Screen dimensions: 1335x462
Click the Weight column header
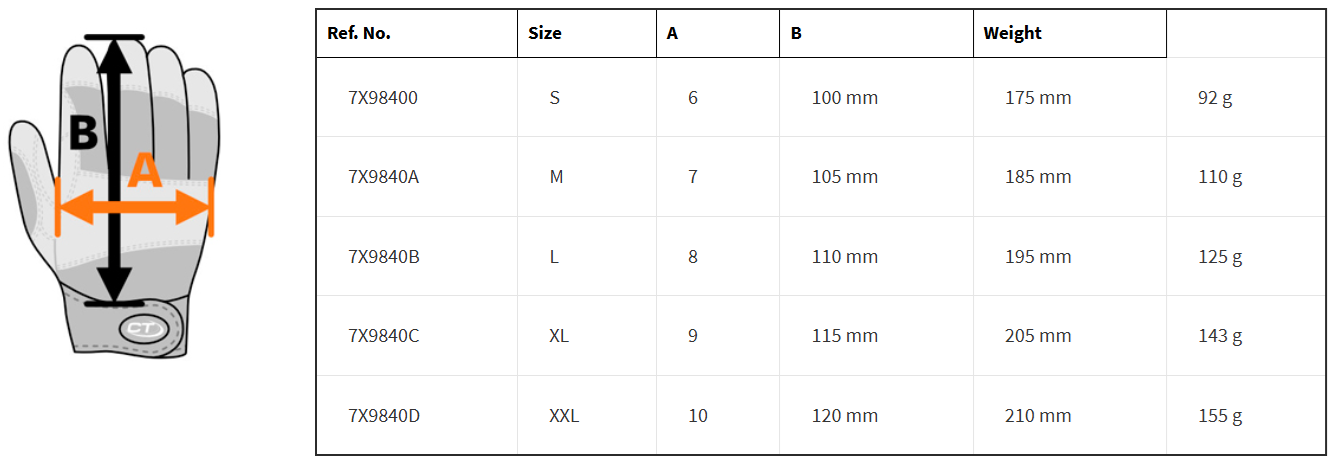pyautogui.click(x=1012, y=33)
